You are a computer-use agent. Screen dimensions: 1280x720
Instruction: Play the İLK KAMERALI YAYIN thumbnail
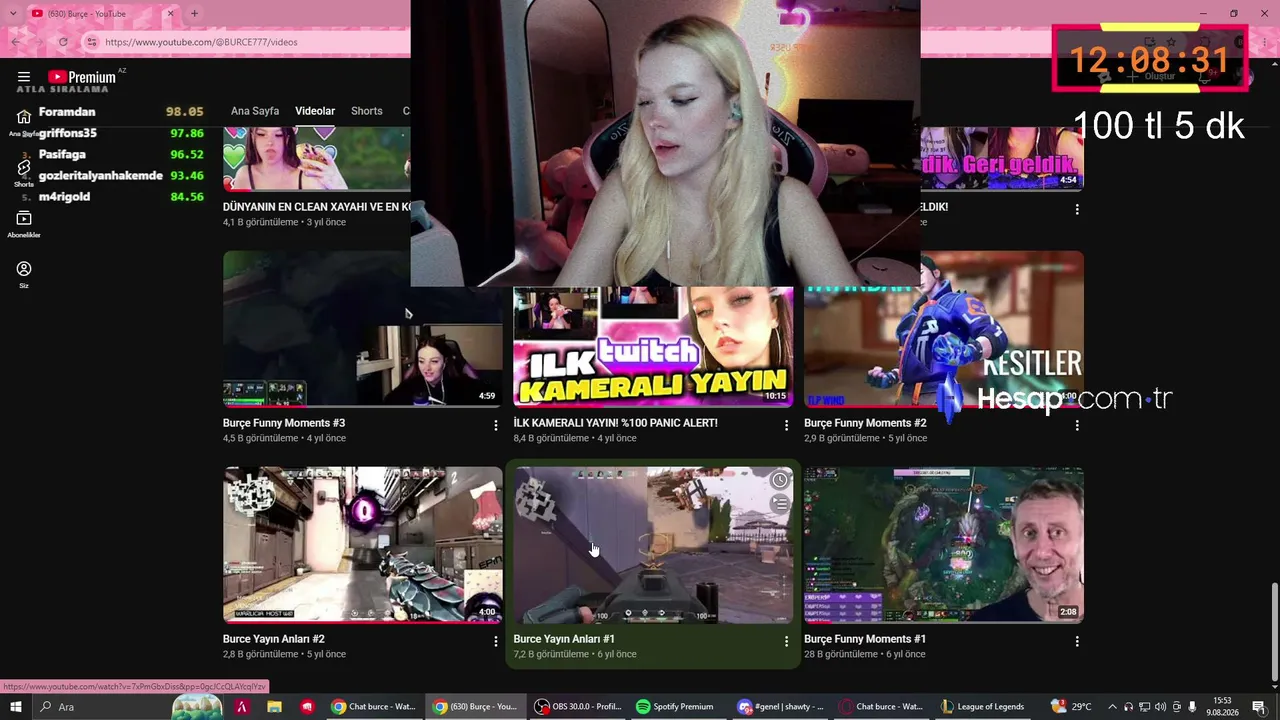tap(653, 347)
